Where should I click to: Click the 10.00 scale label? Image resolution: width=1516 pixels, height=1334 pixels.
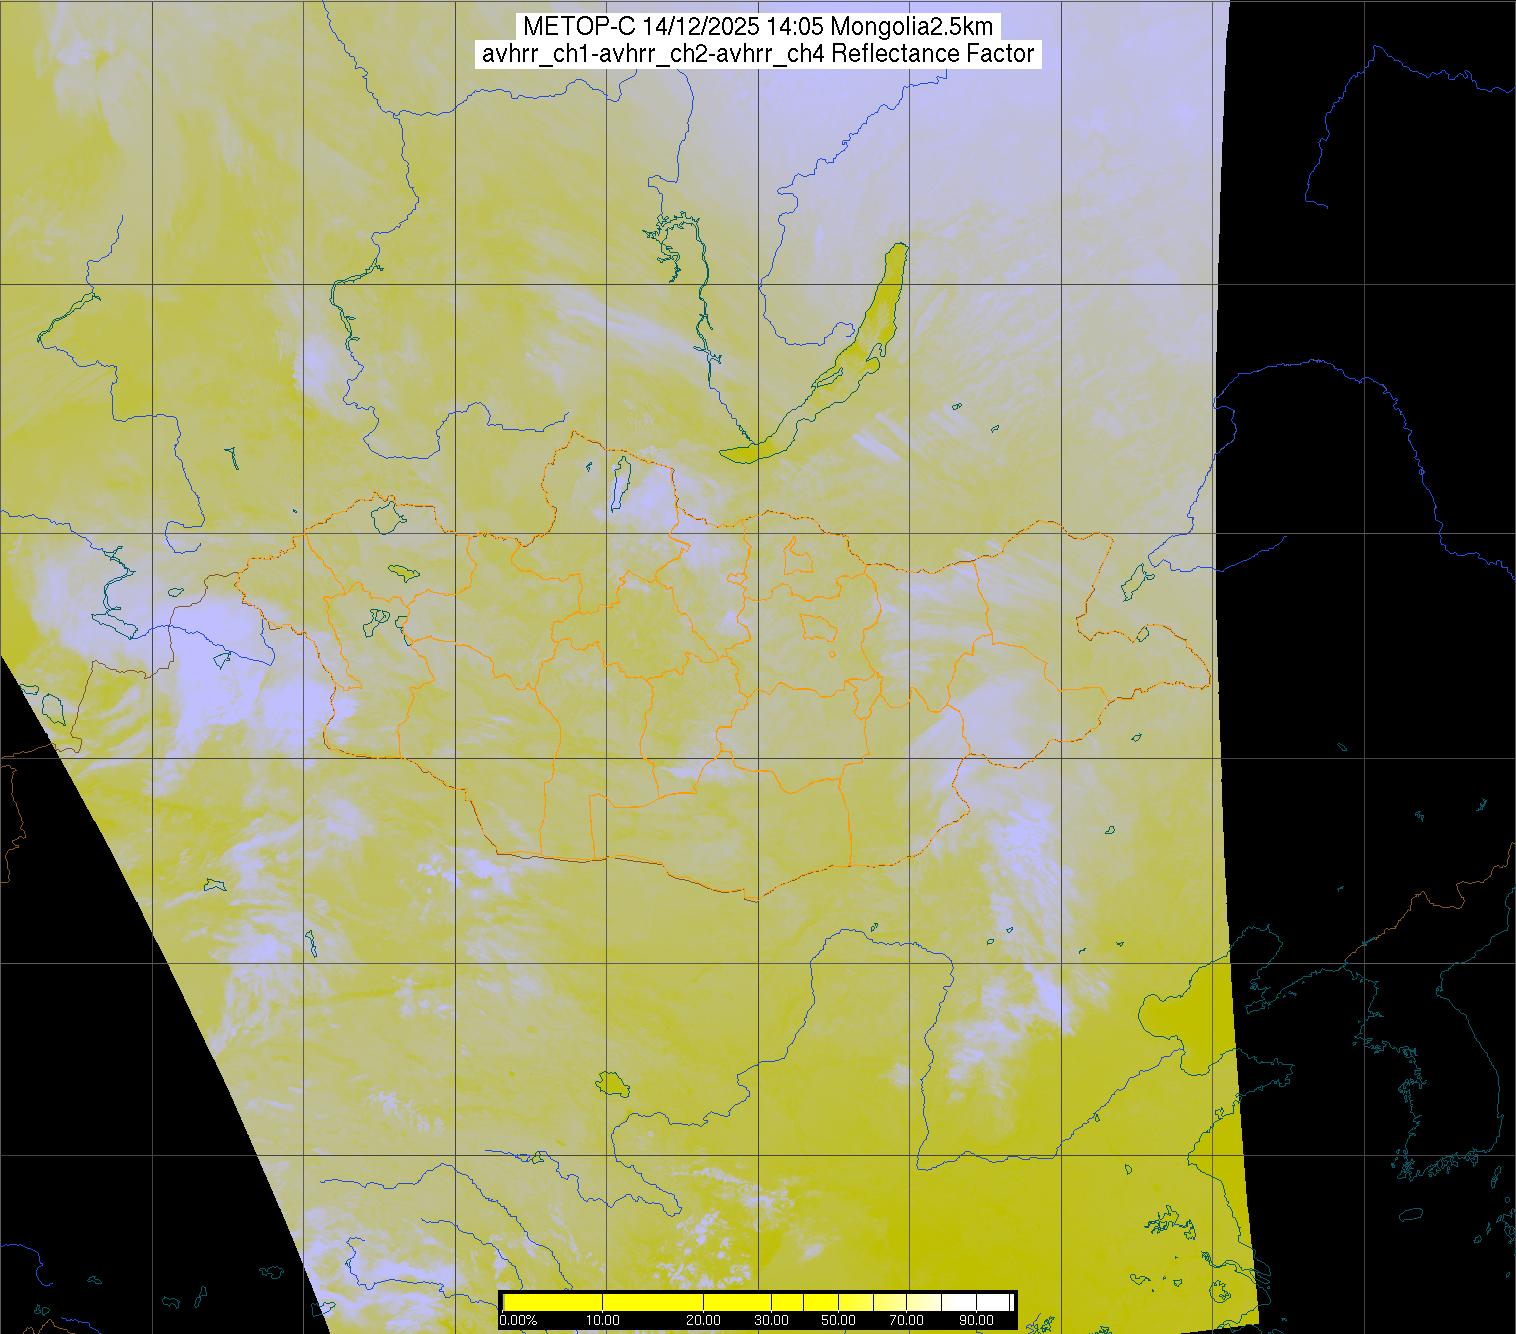tap(603, 1320)
